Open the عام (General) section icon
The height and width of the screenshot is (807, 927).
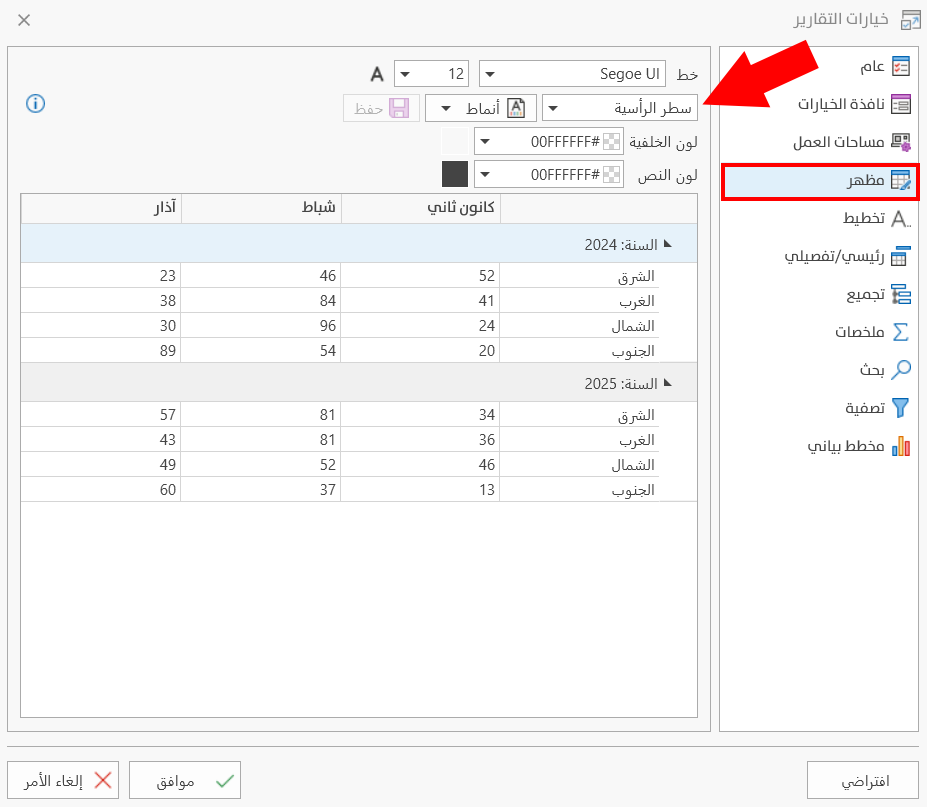(900, 67)
